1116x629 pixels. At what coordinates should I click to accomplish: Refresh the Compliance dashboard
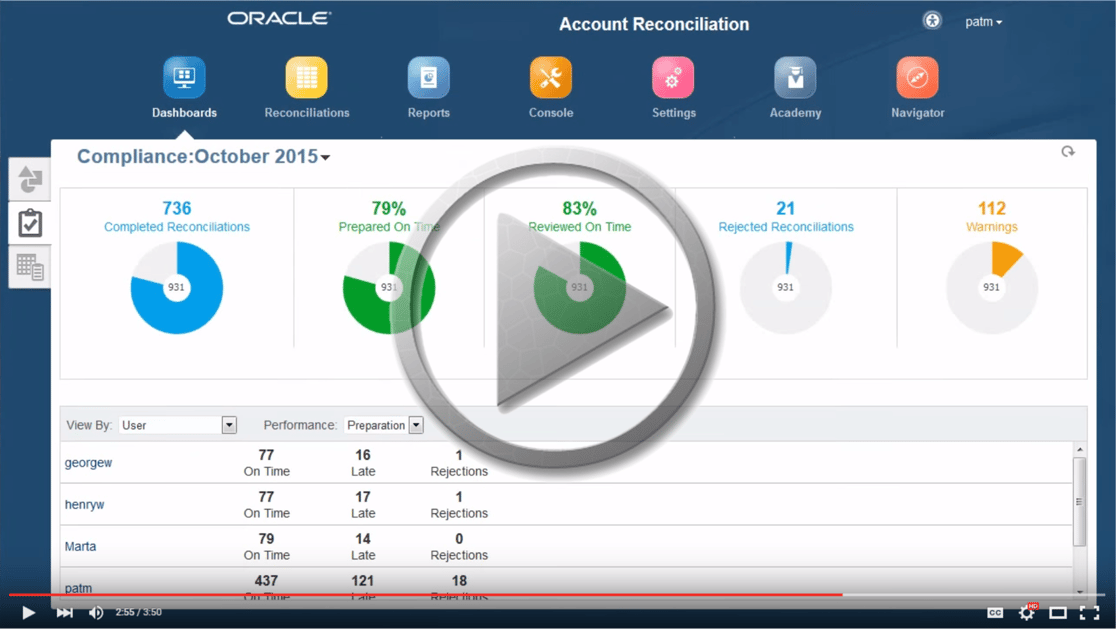tap(1068, 151)
